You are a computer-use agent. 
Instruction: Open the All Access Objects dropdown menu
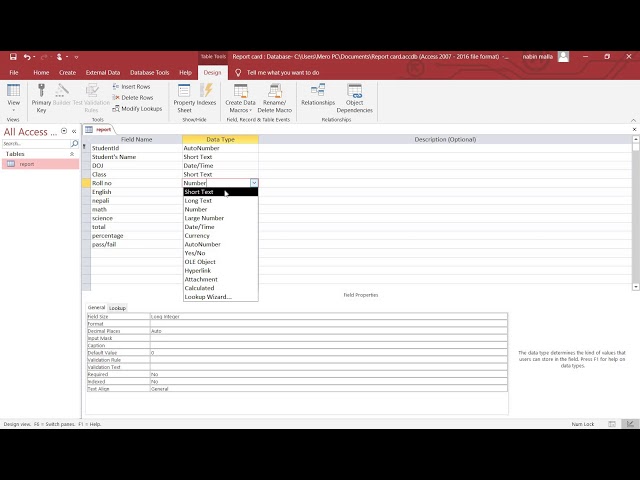[64, 131]
